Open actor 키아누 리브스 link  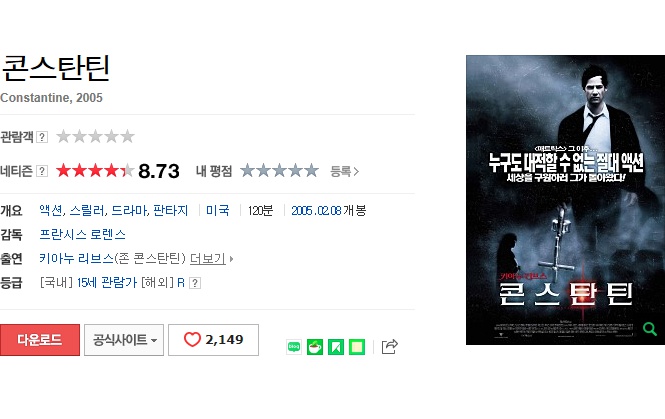(x=76, y=258)
